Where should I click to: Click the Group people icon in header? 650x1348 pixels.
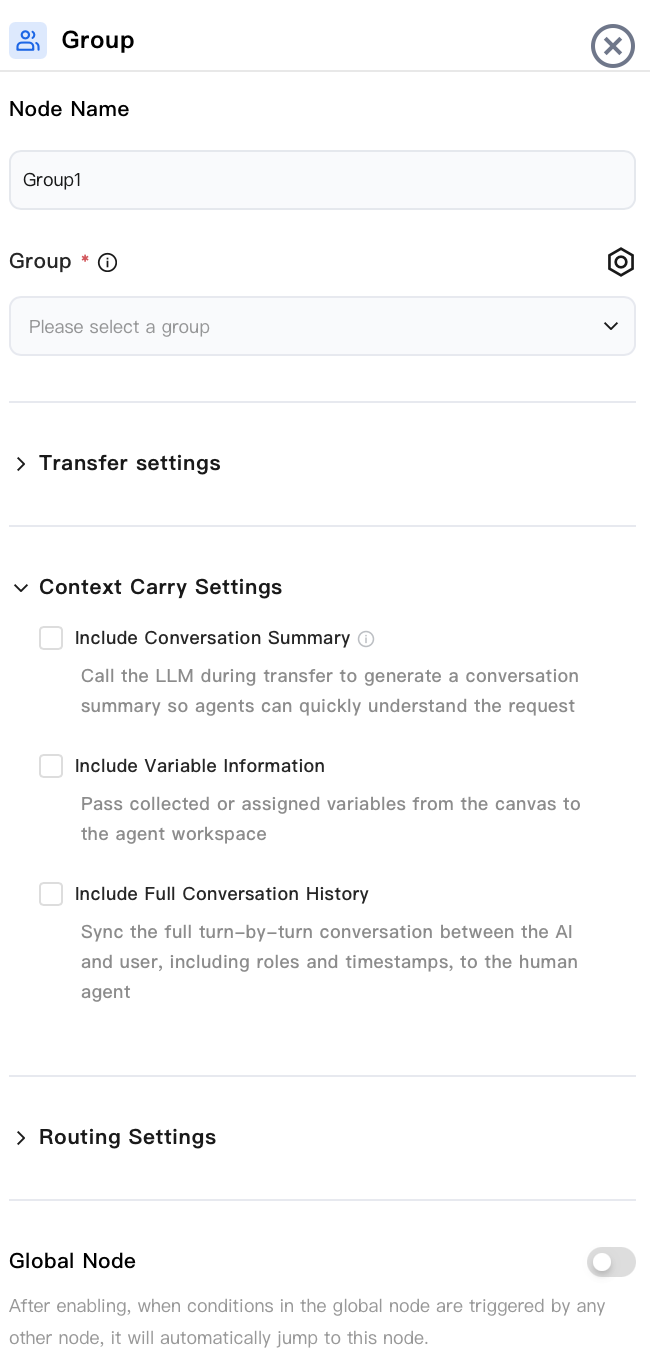point(28,41)
